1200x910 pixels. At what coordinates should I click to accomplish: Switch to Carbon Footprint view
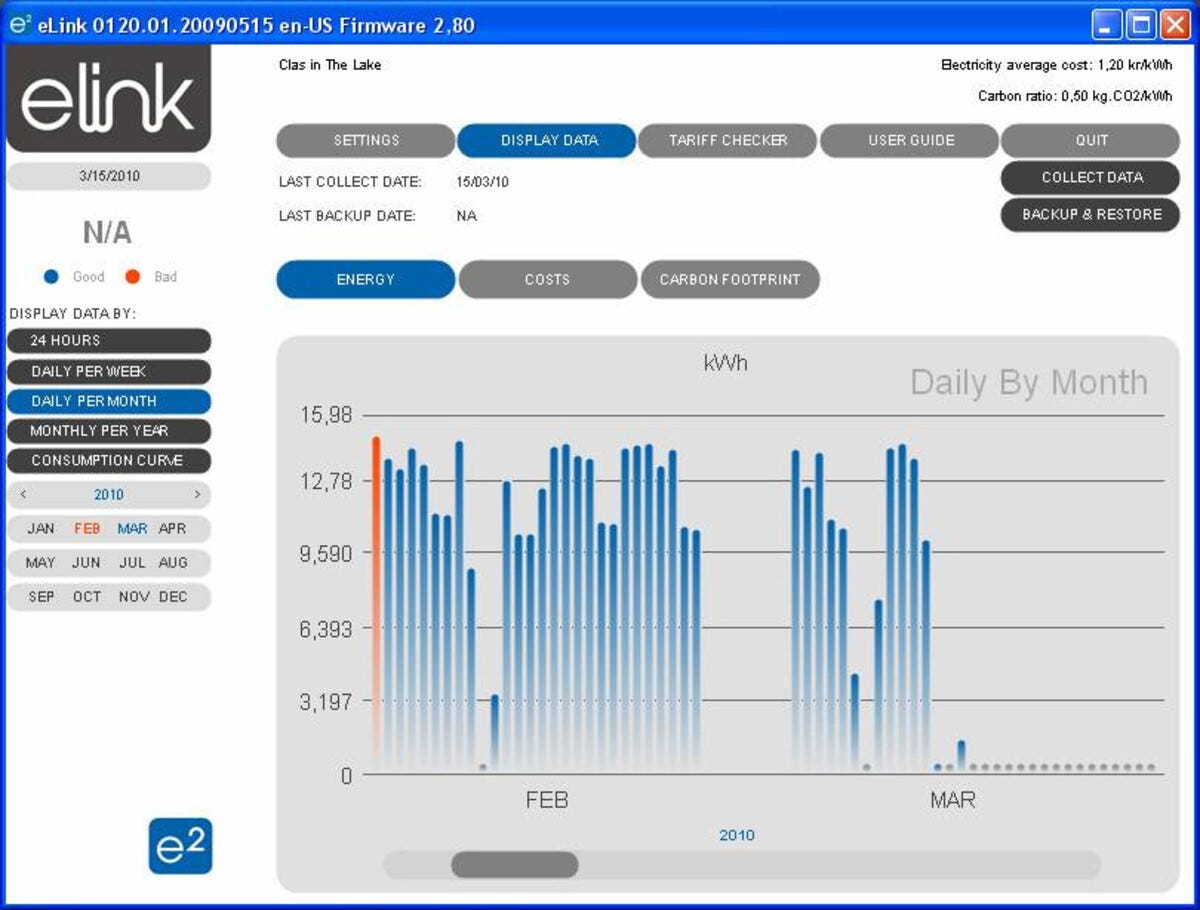click(730, 280)
